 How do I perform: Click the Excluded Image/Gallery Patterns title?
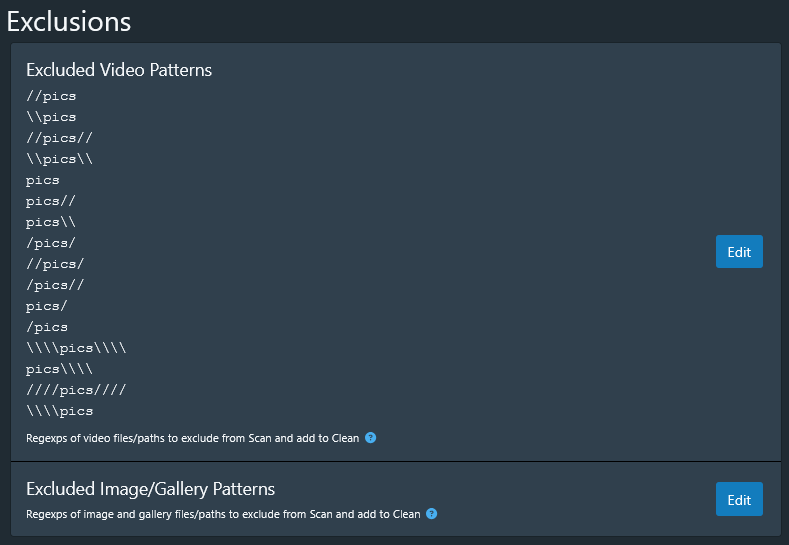click(x=150, y=489)
